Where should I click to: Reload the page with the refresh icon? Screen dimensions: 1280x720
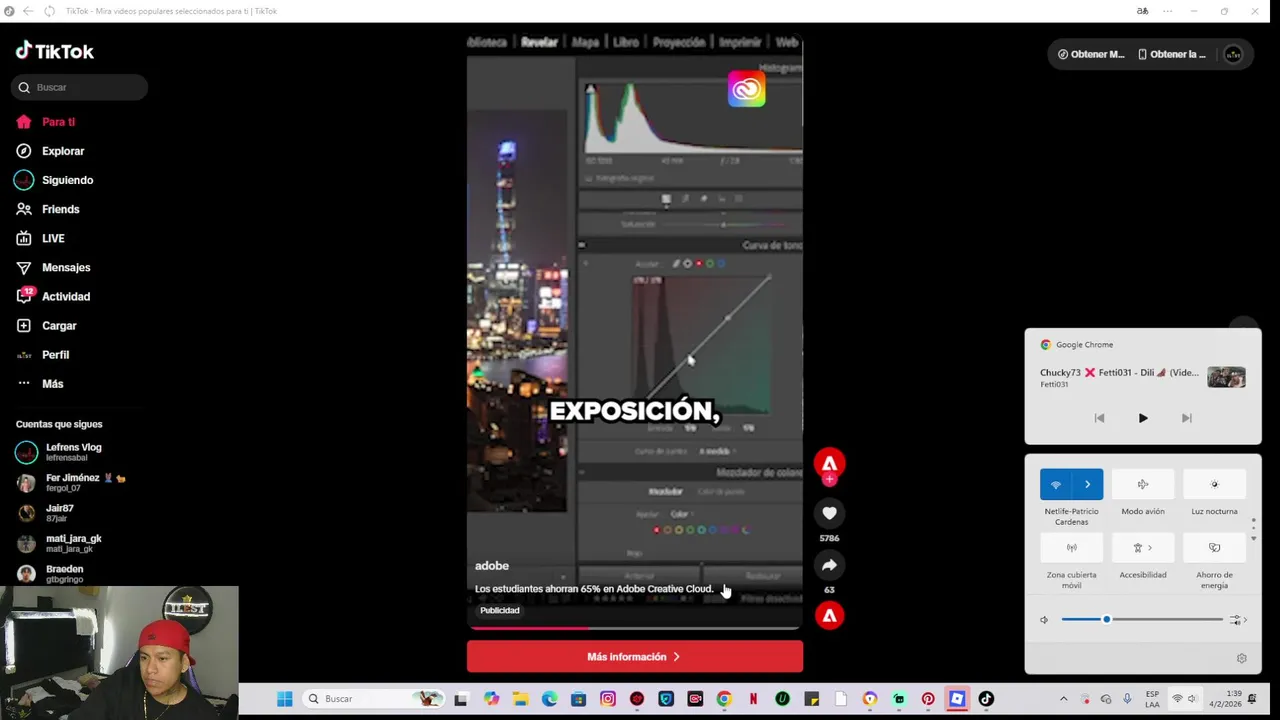(x=50, y=11)
